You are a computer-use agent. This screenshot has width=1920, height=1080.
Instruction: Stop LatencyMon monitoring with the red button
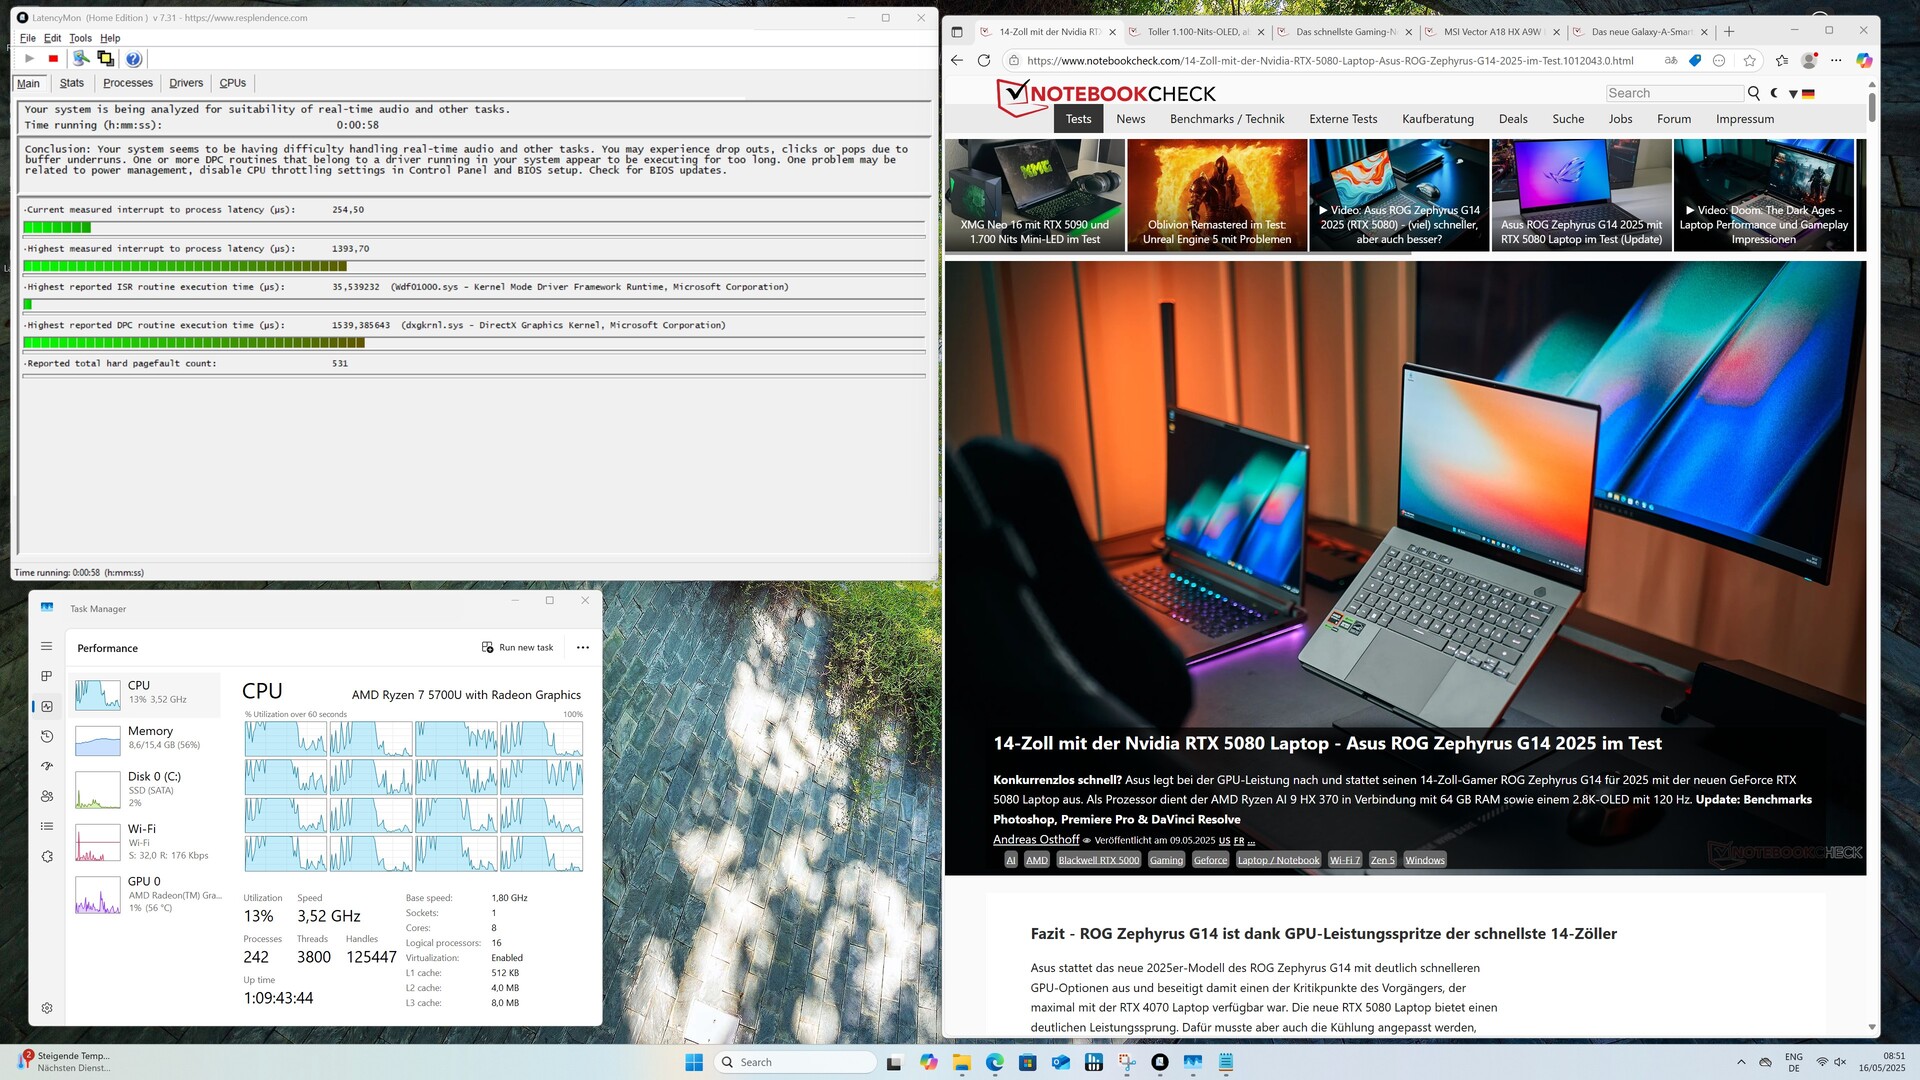[54, 59]
